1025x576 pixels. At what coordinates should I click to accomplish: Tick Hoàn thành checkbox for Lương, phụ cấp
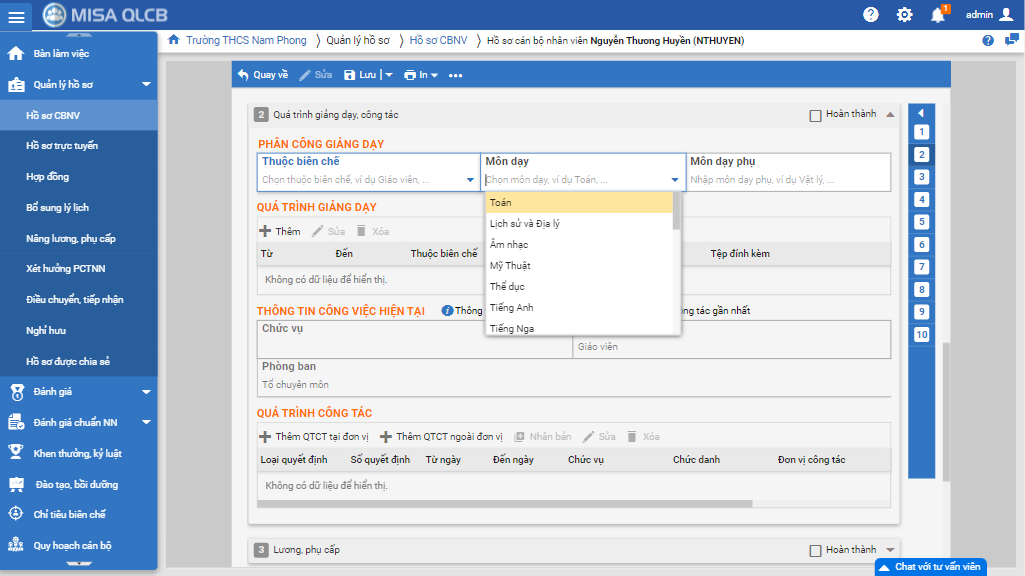tap(815, 550)
